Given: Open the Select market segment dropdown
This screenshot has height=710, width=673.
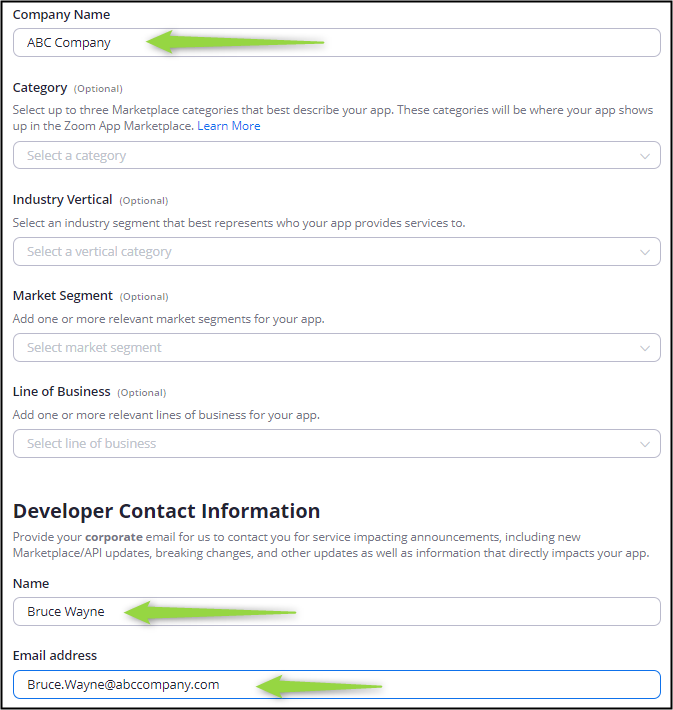Looking at the screenshot, I should pyautogui.click(x=336, y=347).
